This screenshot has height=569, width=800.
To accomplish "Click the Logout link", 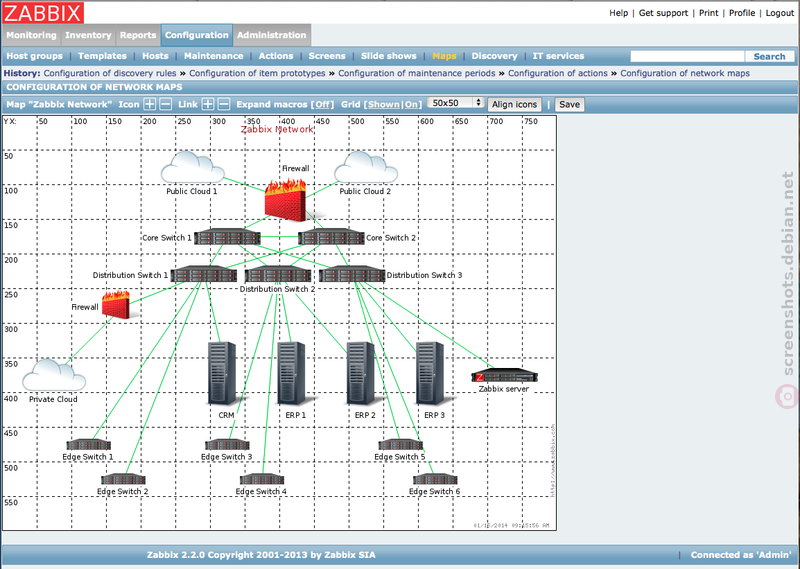I will pos(780,13).
